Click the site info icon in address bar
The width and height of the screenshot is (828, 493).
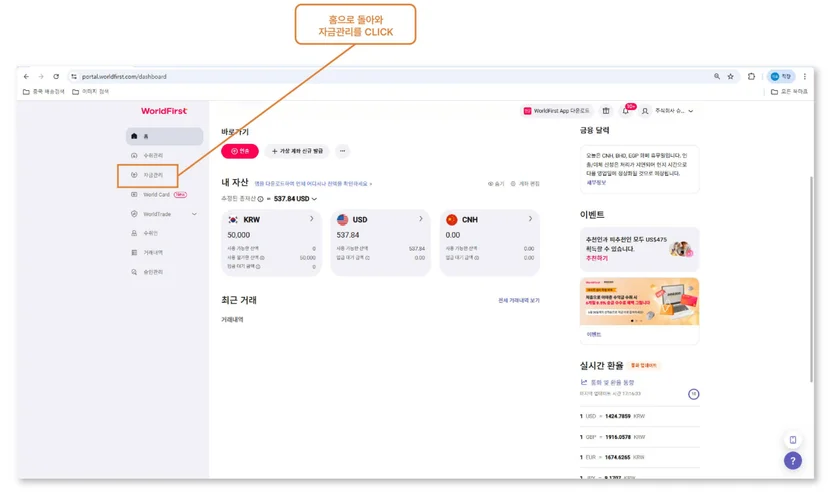[x=74, y=77]
